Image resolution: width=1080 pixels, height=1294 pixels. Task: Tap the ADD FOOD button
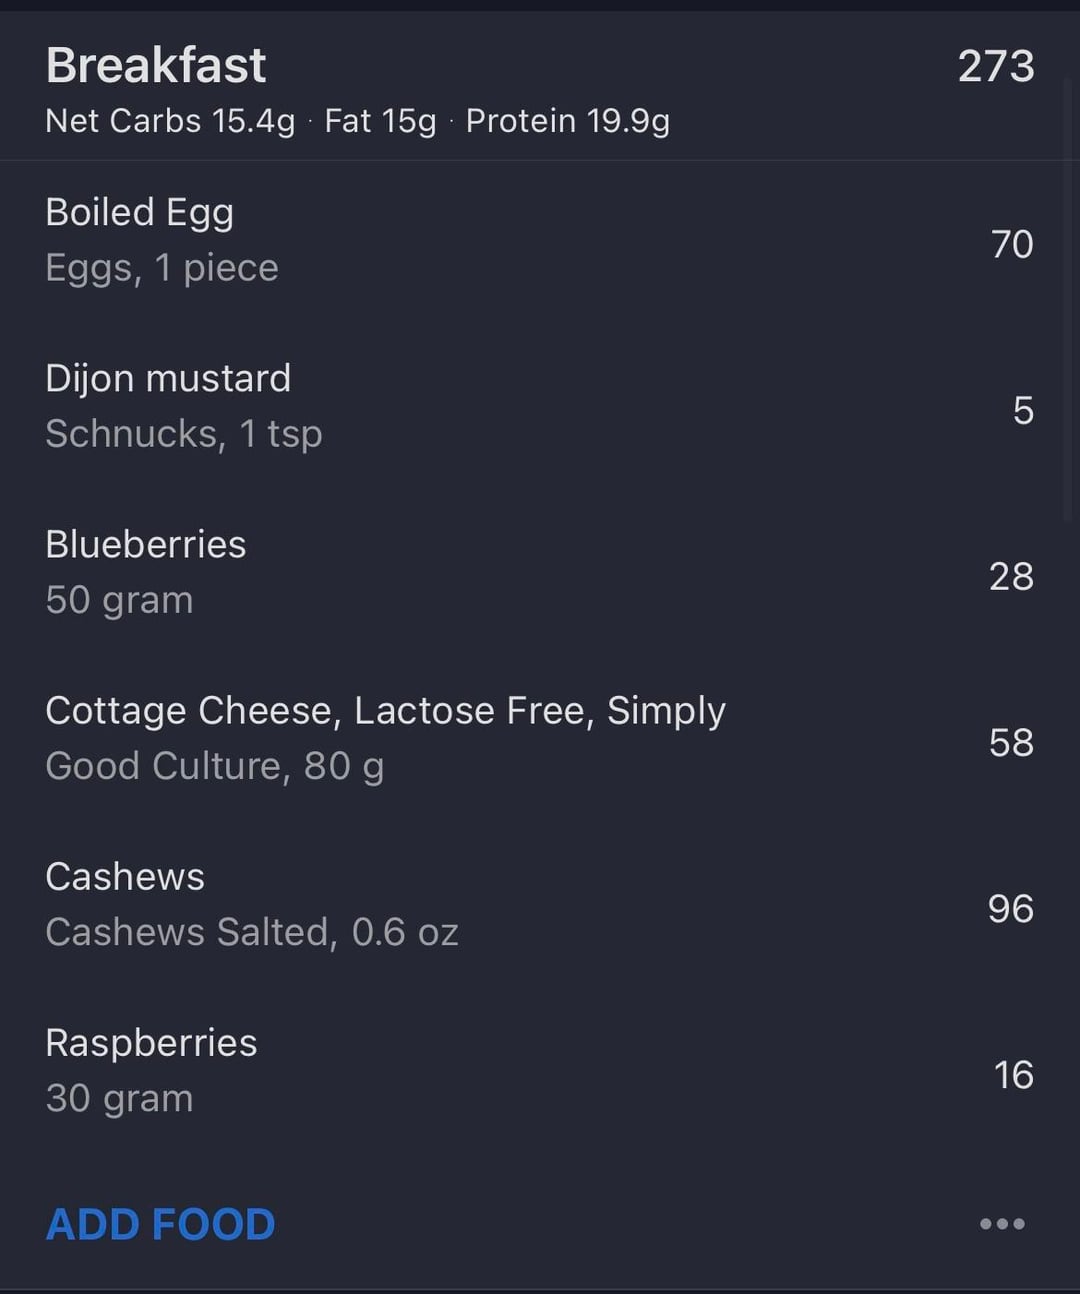(161, 1224)
